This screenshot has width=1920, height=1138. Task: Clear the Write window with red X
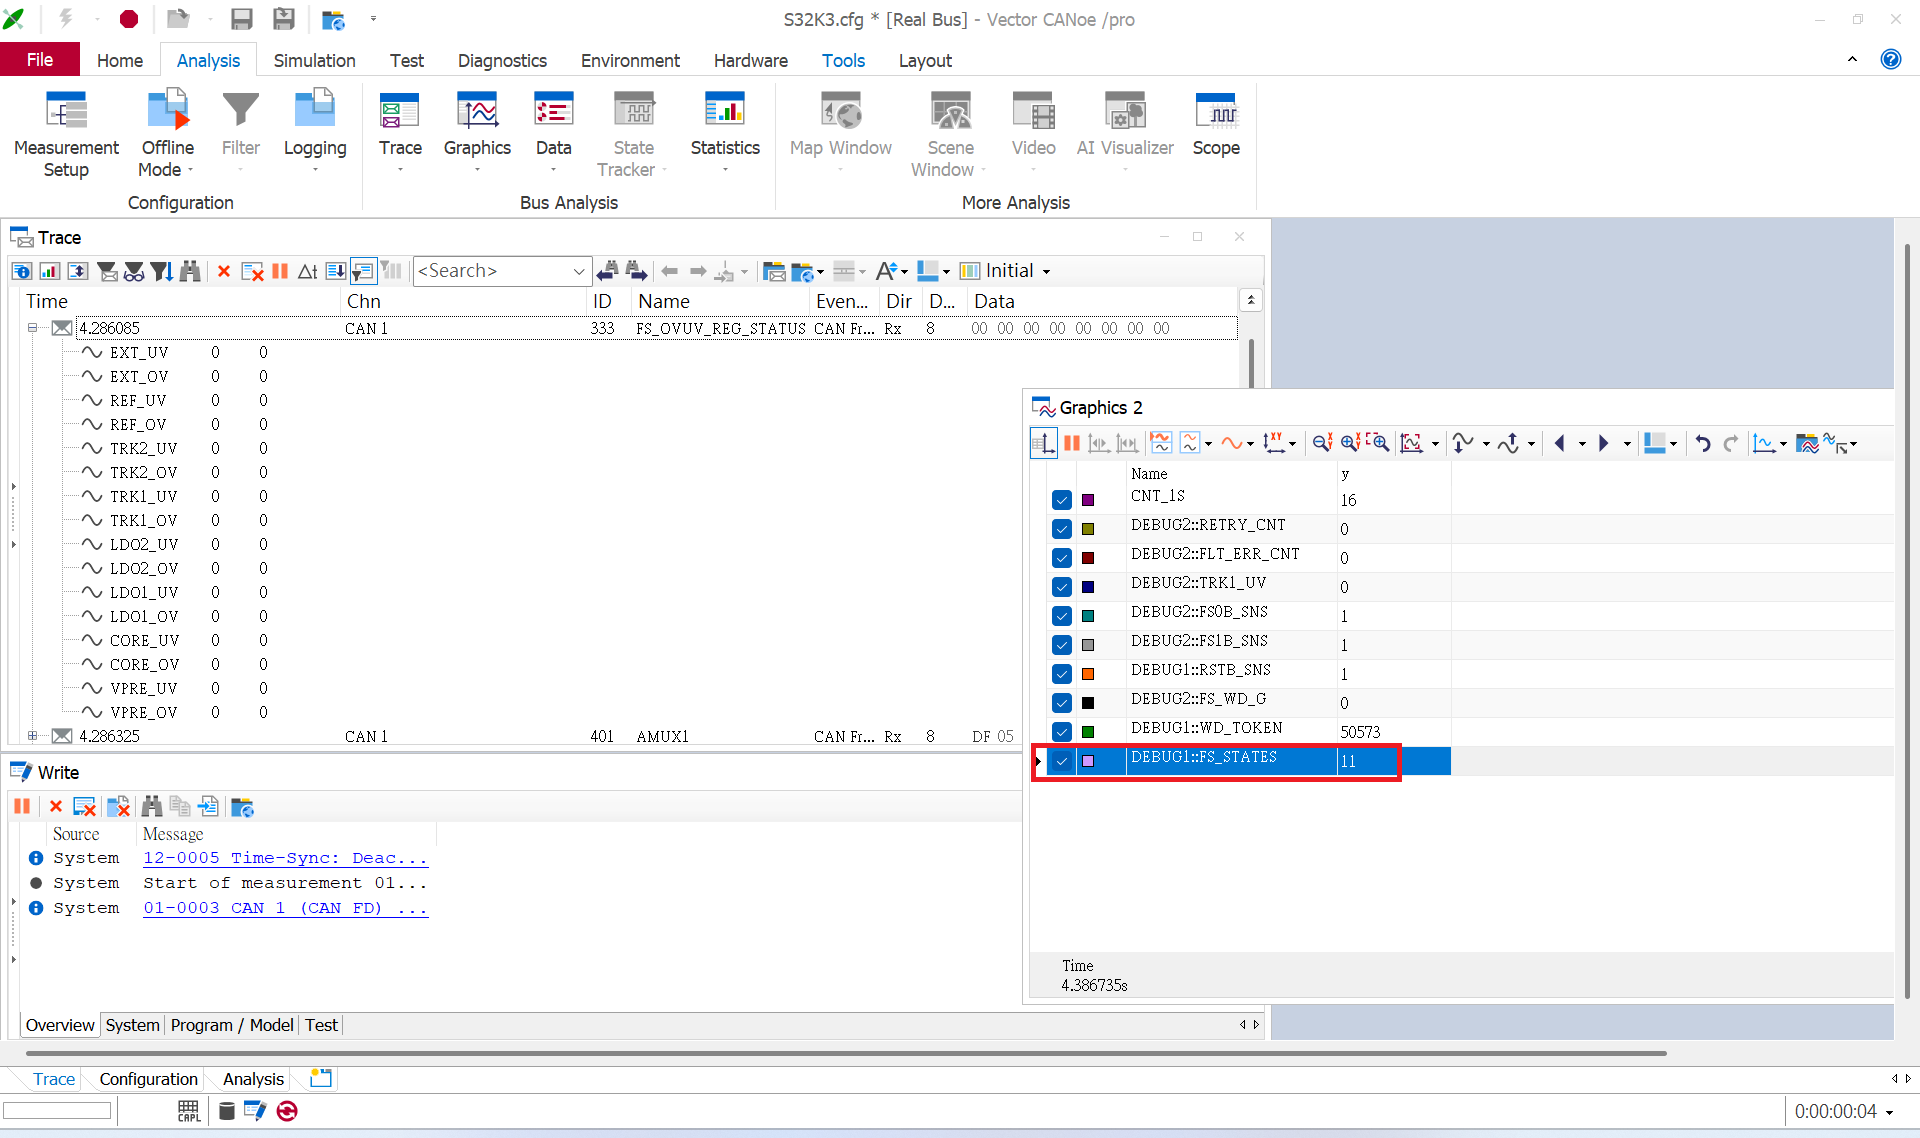pos(56,806)
